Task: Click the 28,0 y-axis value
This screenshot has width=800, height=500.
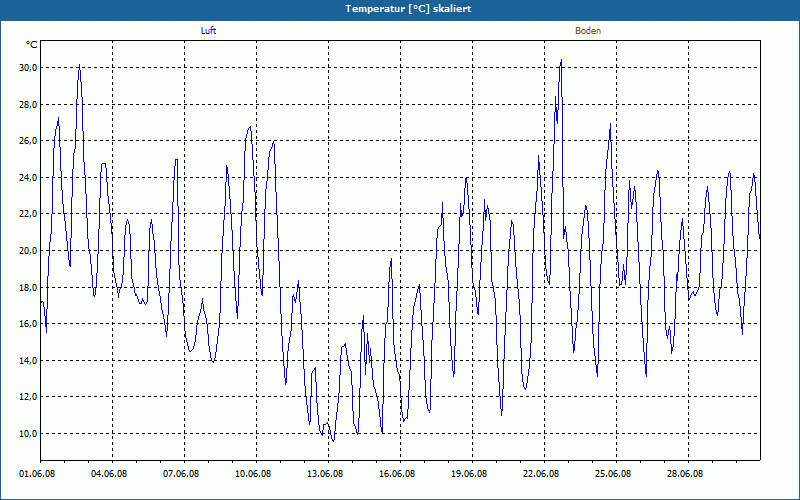Action: (x=28, y=105)
